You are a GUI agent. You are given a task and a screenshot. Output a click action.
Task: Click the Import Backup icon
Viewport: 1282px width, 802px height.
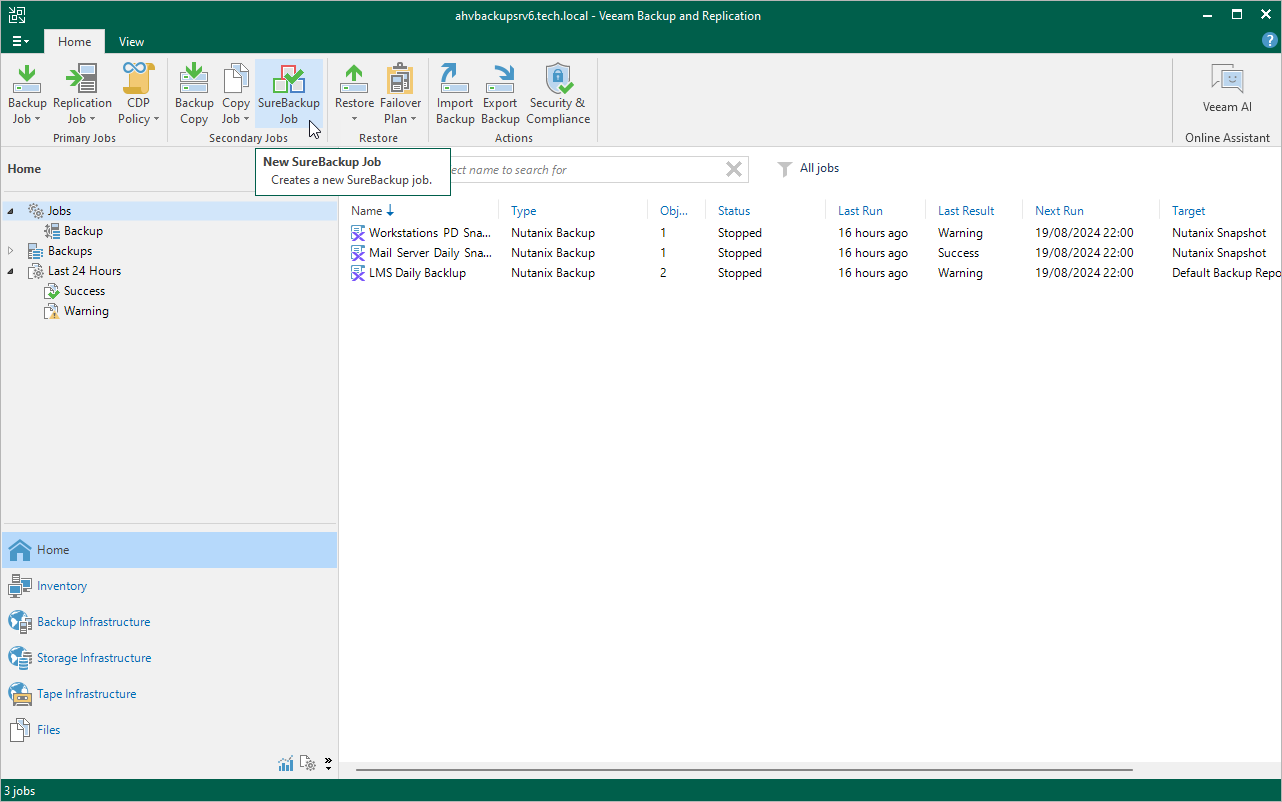click(455, 95)
